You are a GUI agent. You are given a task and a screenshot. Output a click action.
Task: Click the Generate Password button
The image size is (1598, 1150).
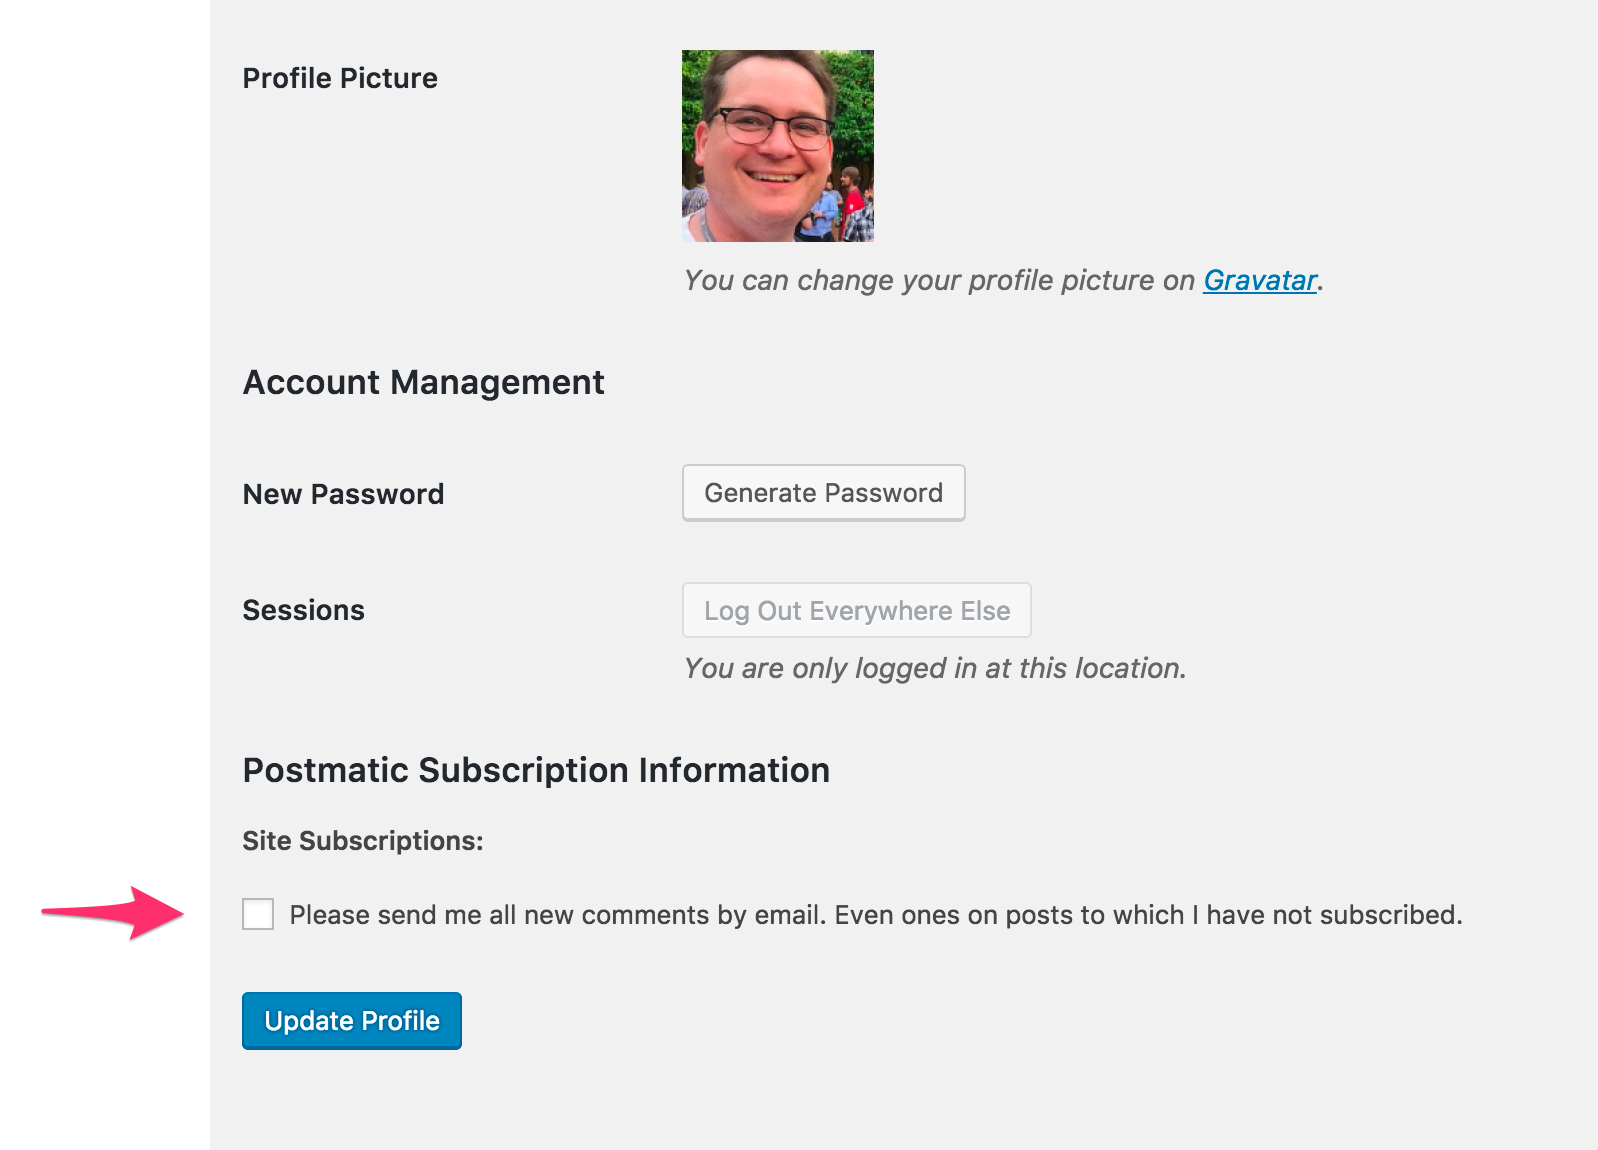pos(824,493)
